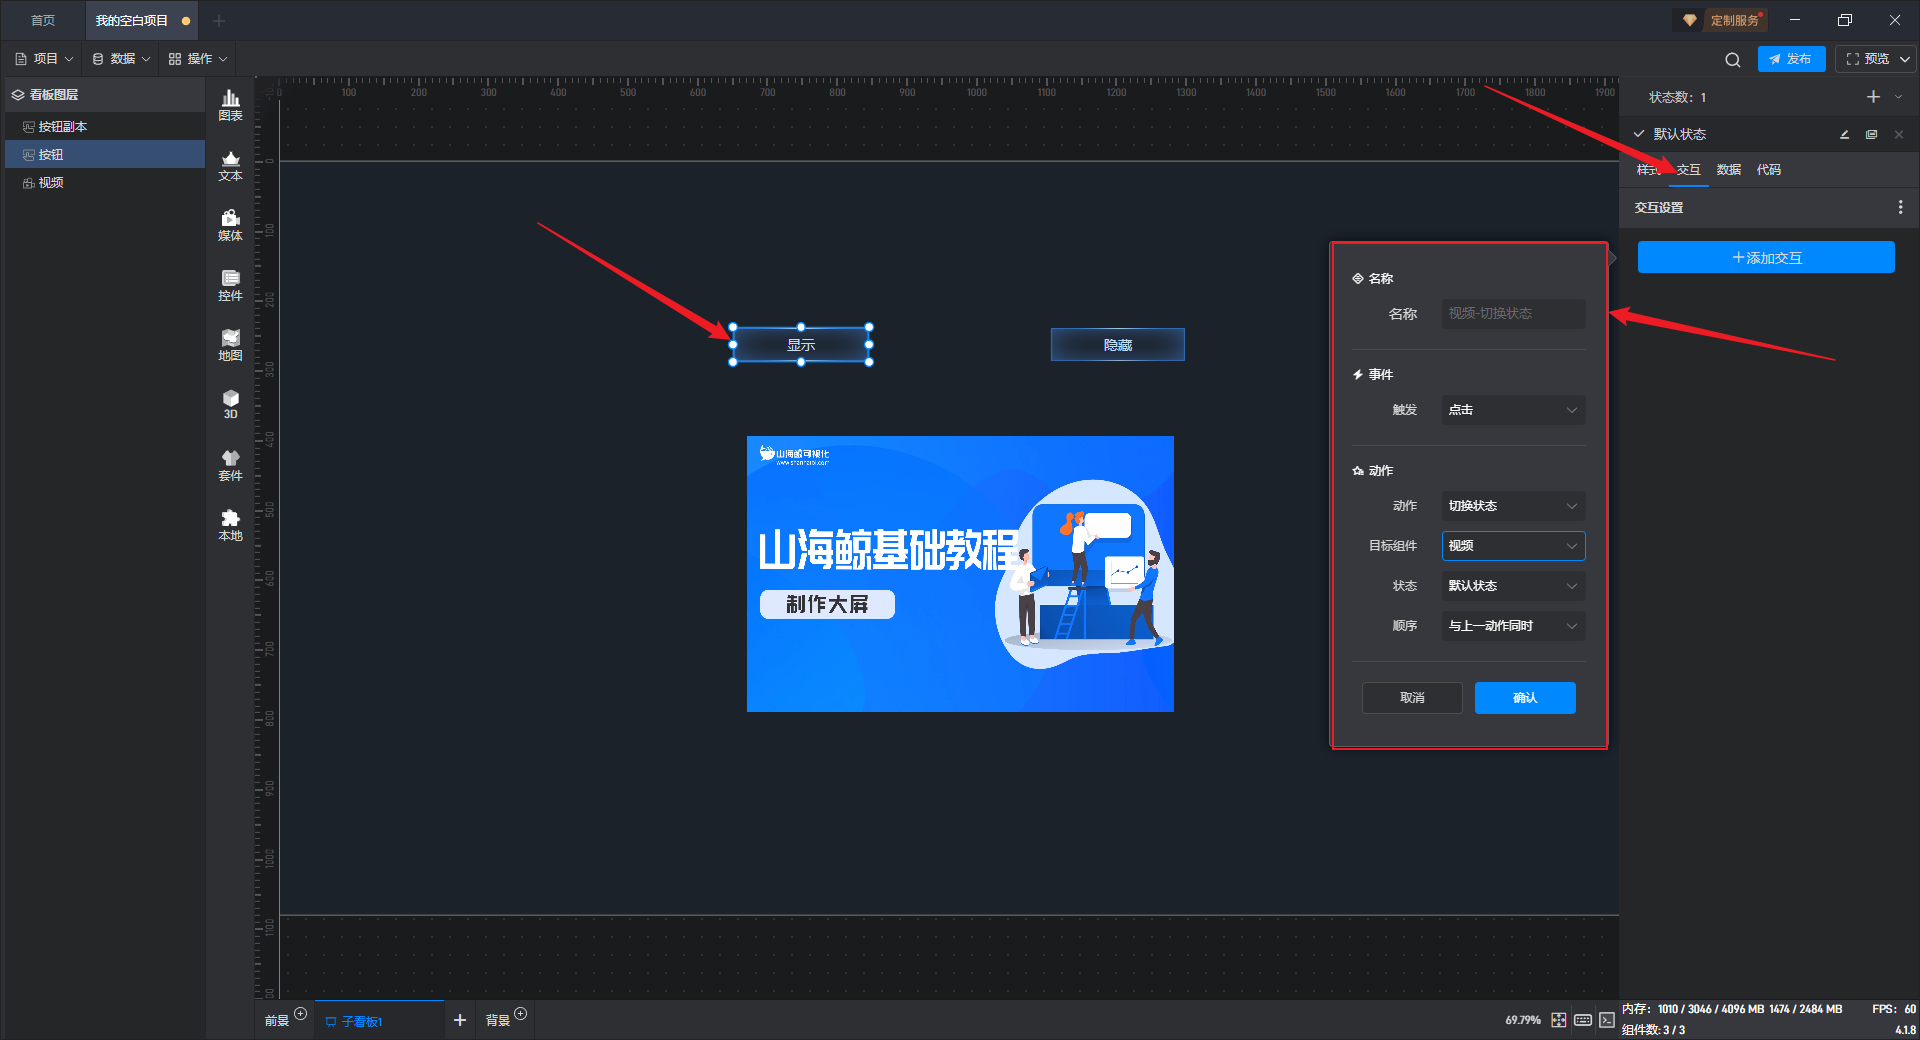
Task: Click fit-to-screen icon beside zoom percentage
Action: click(1559, 1020)
